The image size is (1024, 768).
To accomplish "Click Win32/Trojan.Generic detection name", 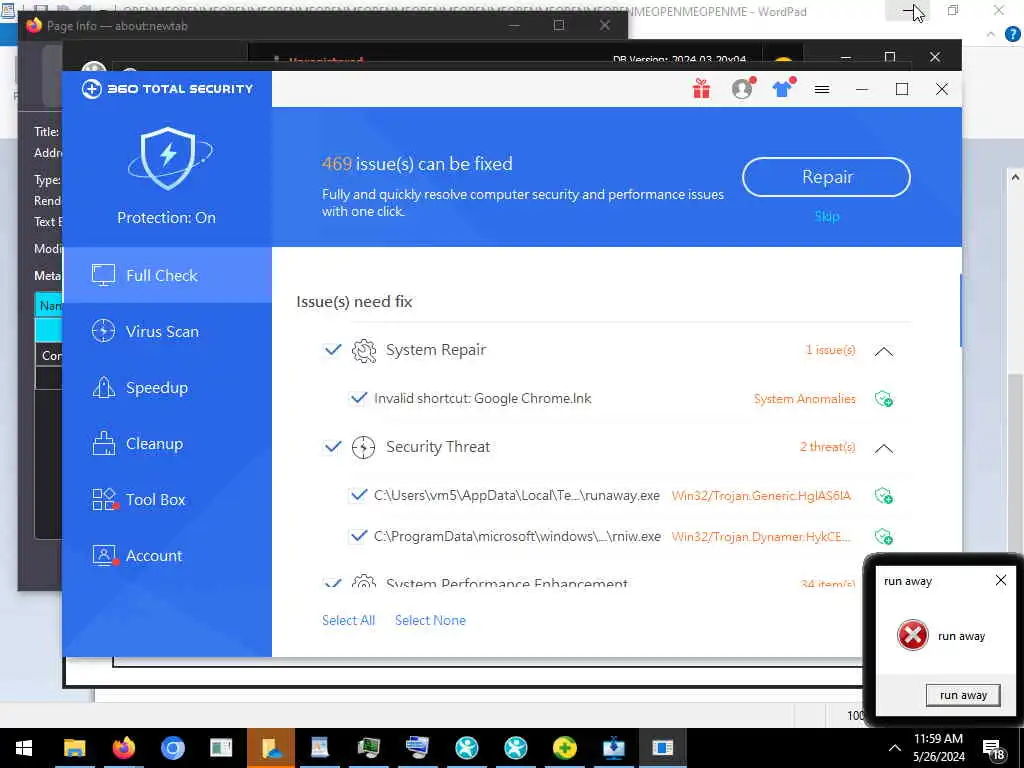I will [x=761, y=496].
